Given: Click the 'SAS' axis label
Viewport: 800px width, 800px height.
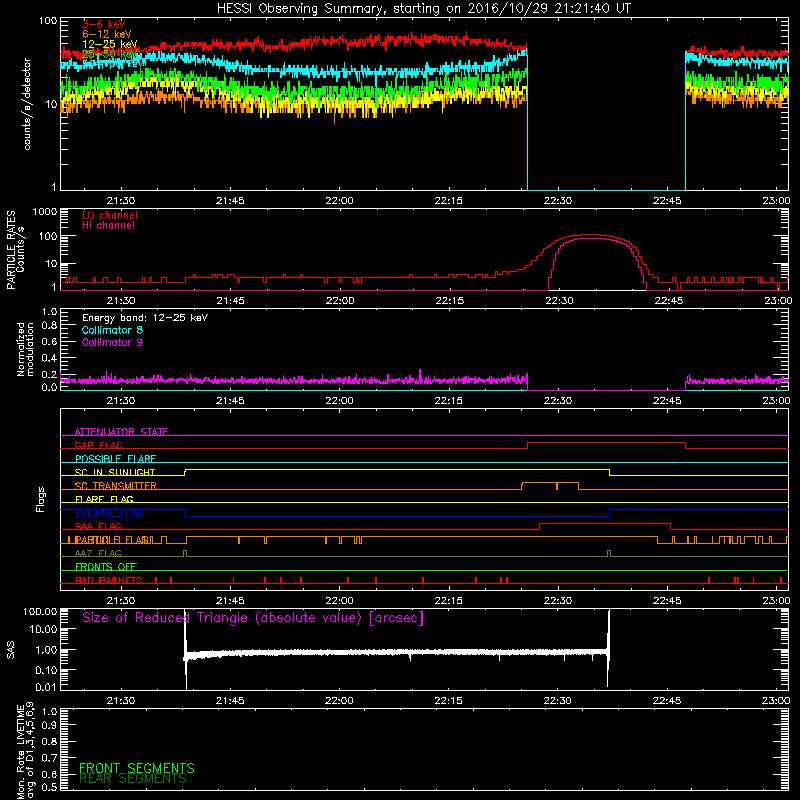Looking at the screenshot, I should click(11, 649).
